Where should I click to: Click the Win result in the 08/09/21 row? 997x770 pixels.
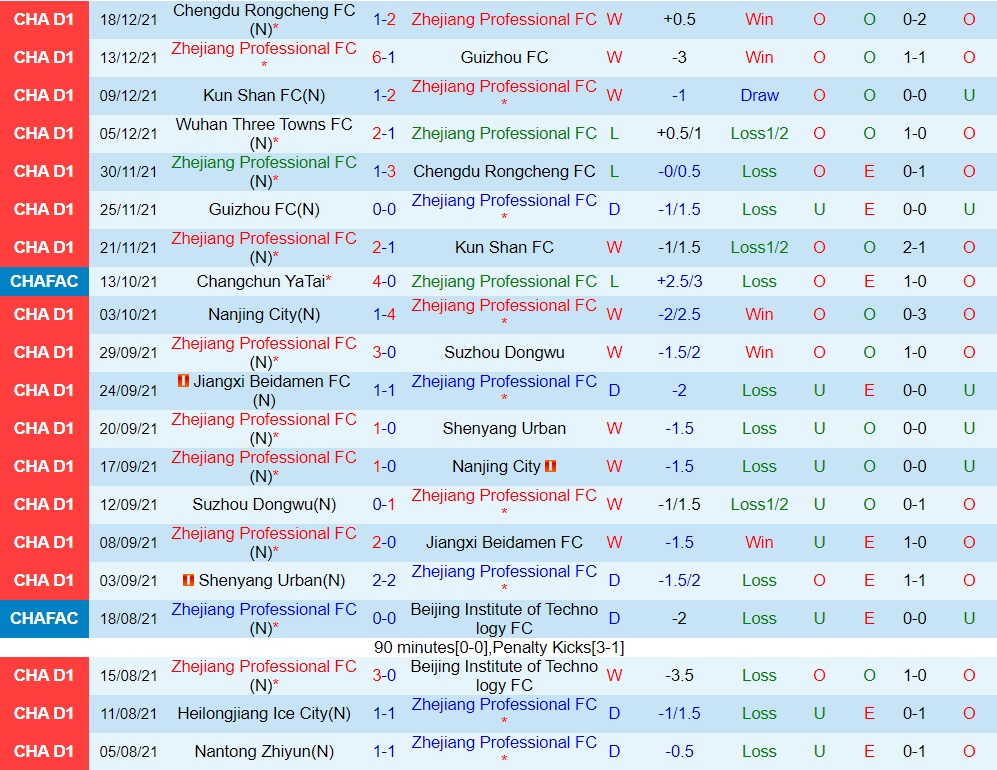(759, 542)
